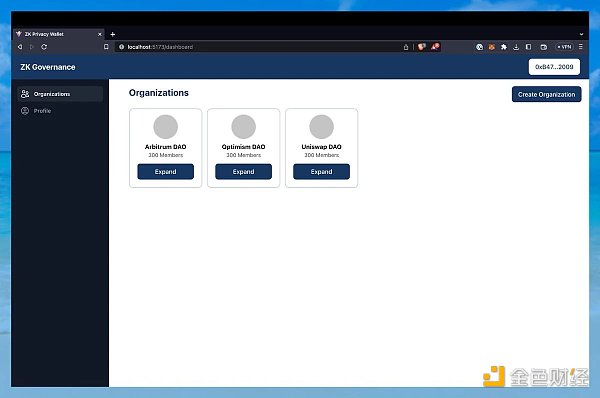Toggle the browser sidebar panel icon
Screen dimensions: 600x398
528,47
